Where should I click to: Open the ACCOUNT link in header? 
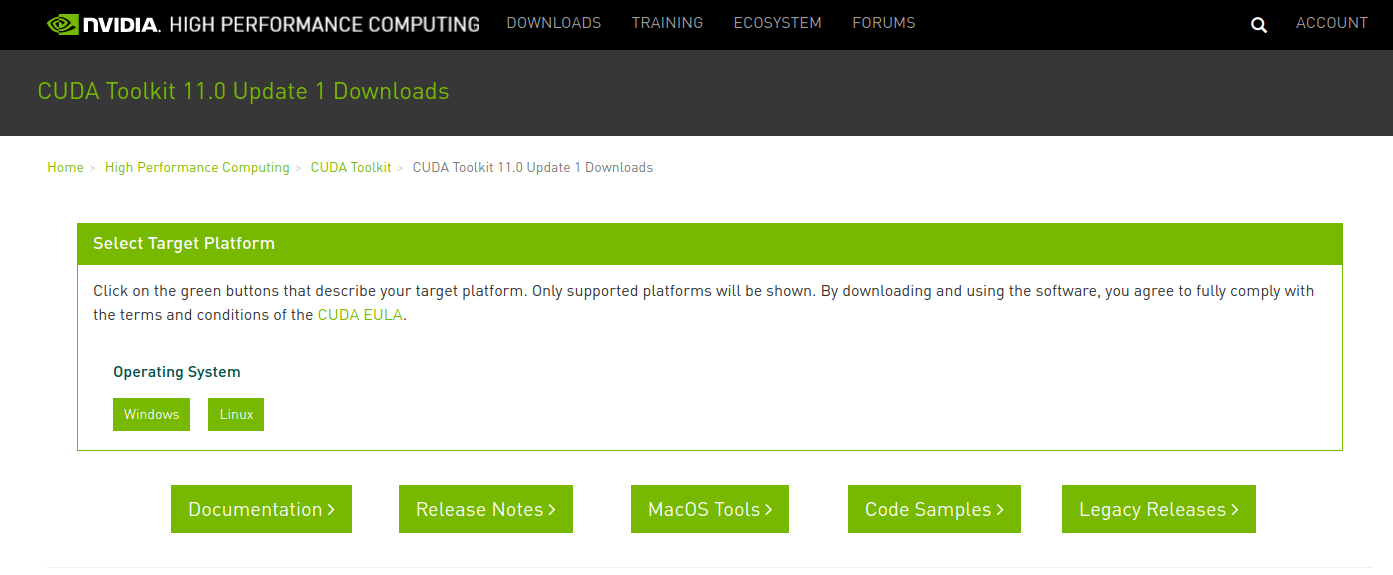1332,23
